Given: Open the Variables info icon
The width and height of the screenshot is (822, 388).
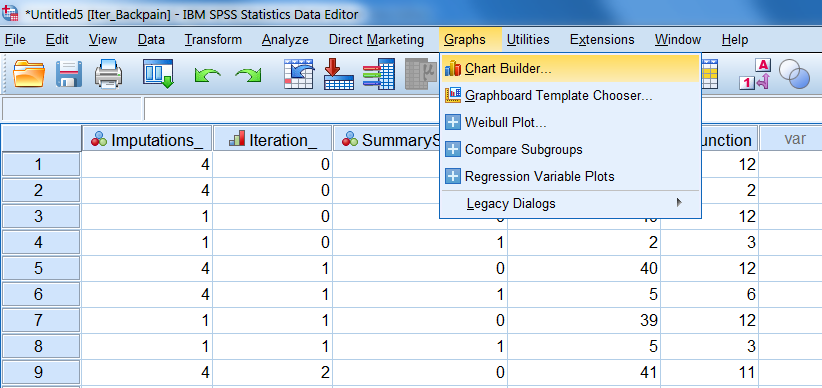Looking at the screenshot, I should click(378, 73).
